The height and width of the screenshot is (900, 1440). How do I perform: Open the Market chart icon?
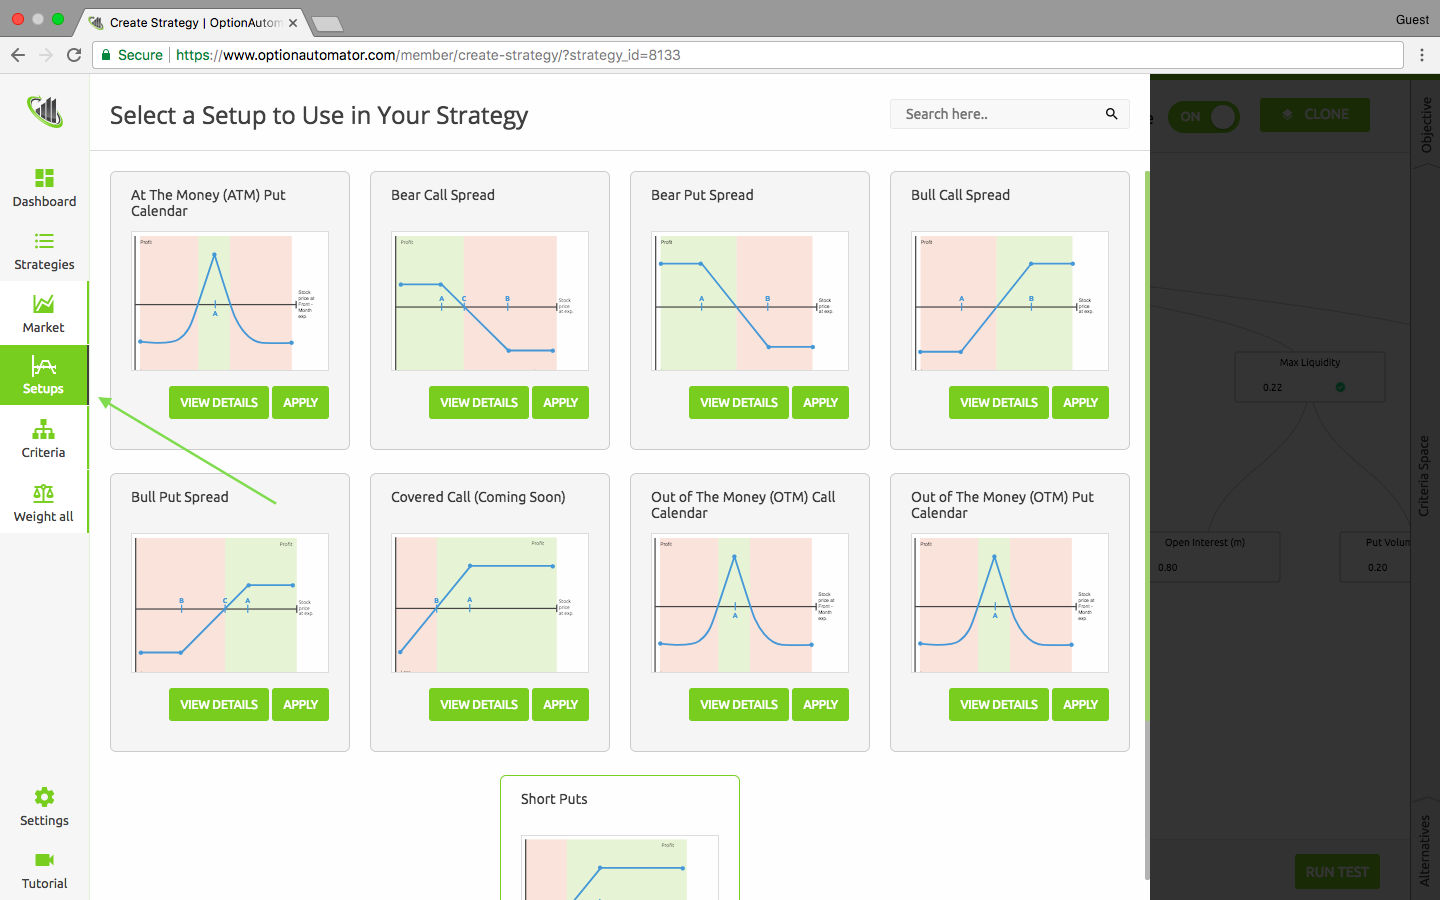click(44, 305)
